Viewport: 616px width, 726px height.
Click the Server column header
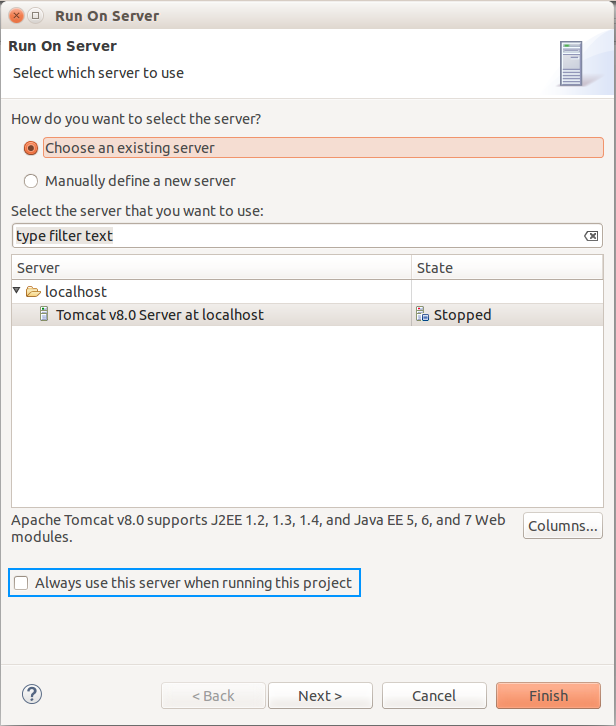[211, 268]
